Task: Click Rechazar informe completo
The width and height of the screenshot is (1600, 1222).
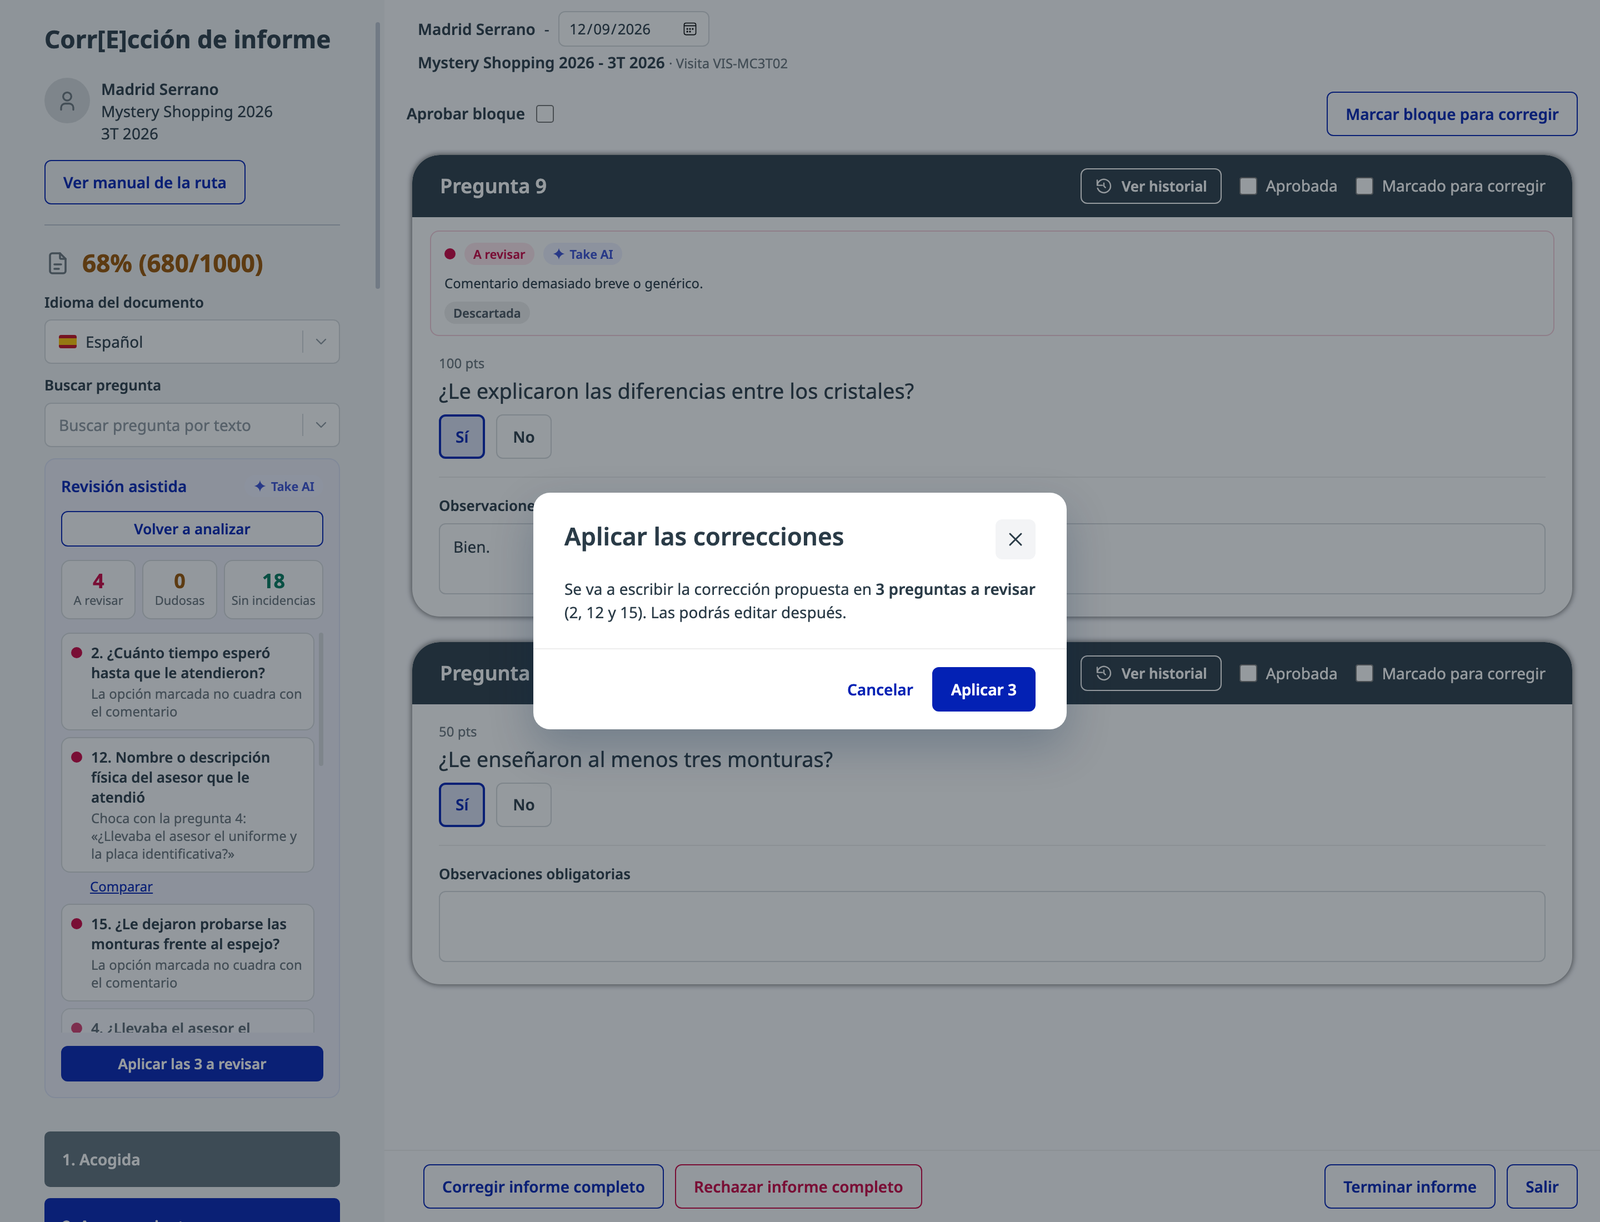Action: (798, 1186)
